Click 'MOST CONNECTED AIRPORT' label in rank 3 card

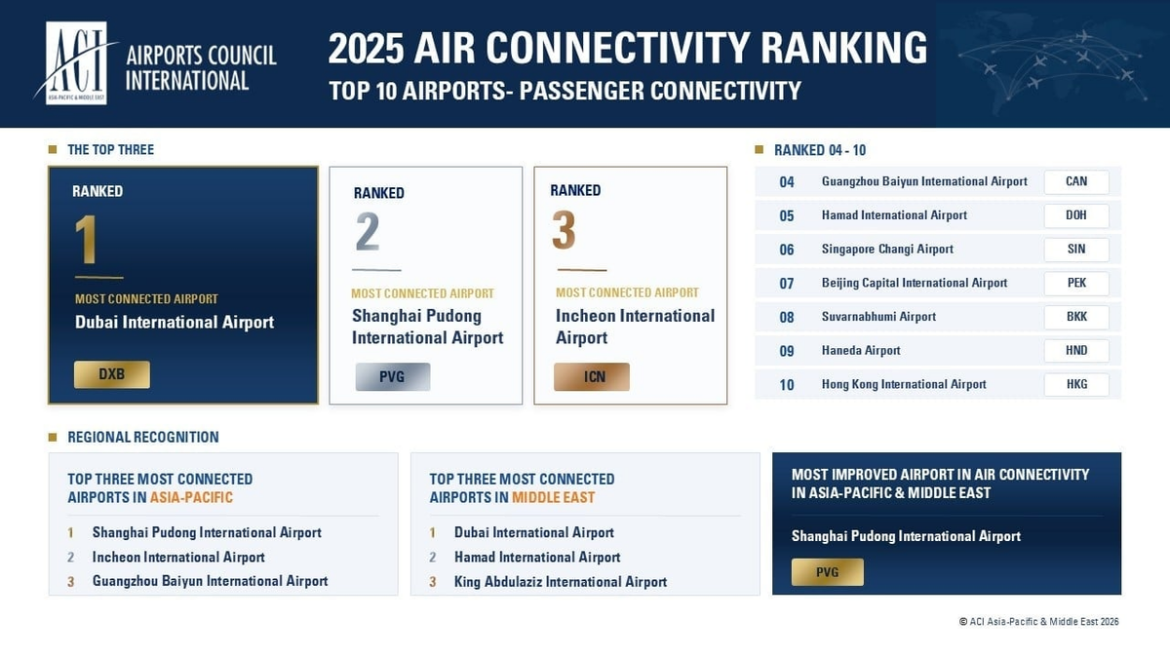pyautogui.click(x=627, y=293)
